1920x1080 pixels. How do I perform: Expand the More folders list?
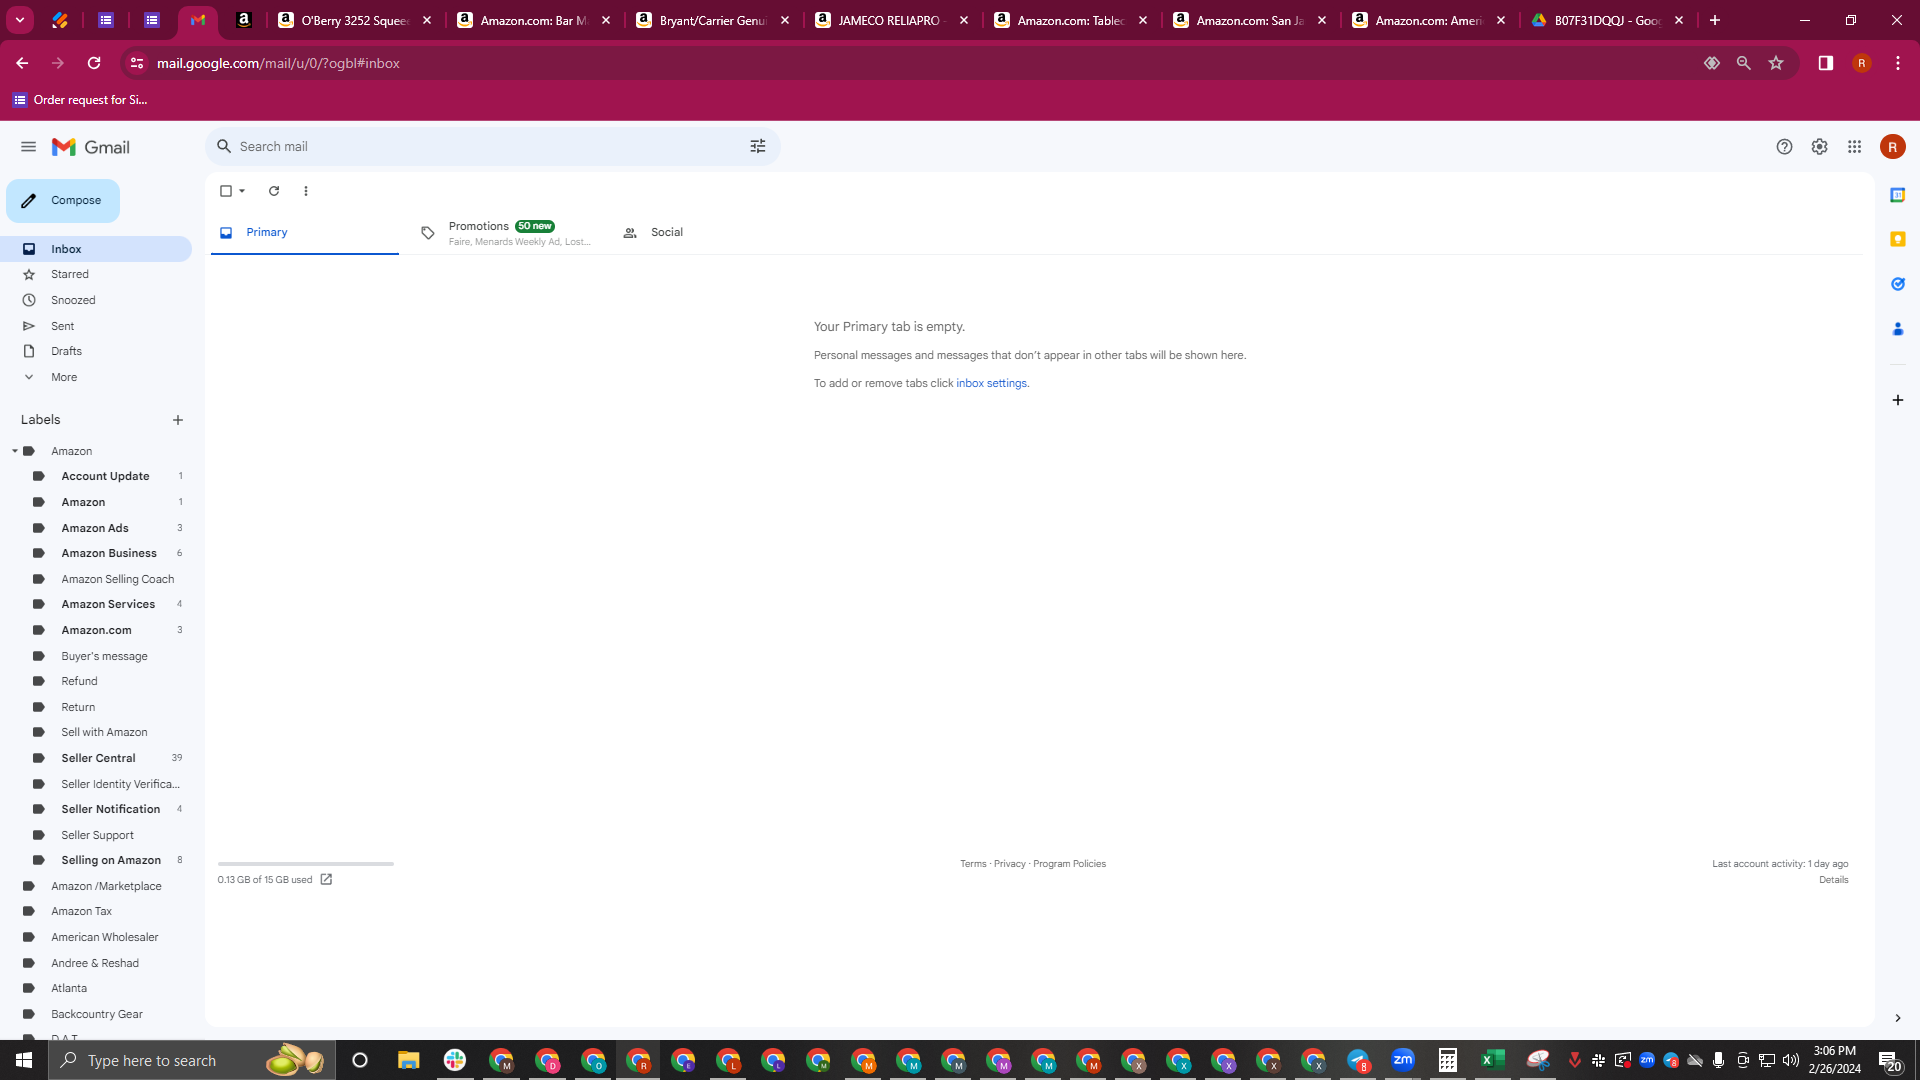(x=96, y=378)
